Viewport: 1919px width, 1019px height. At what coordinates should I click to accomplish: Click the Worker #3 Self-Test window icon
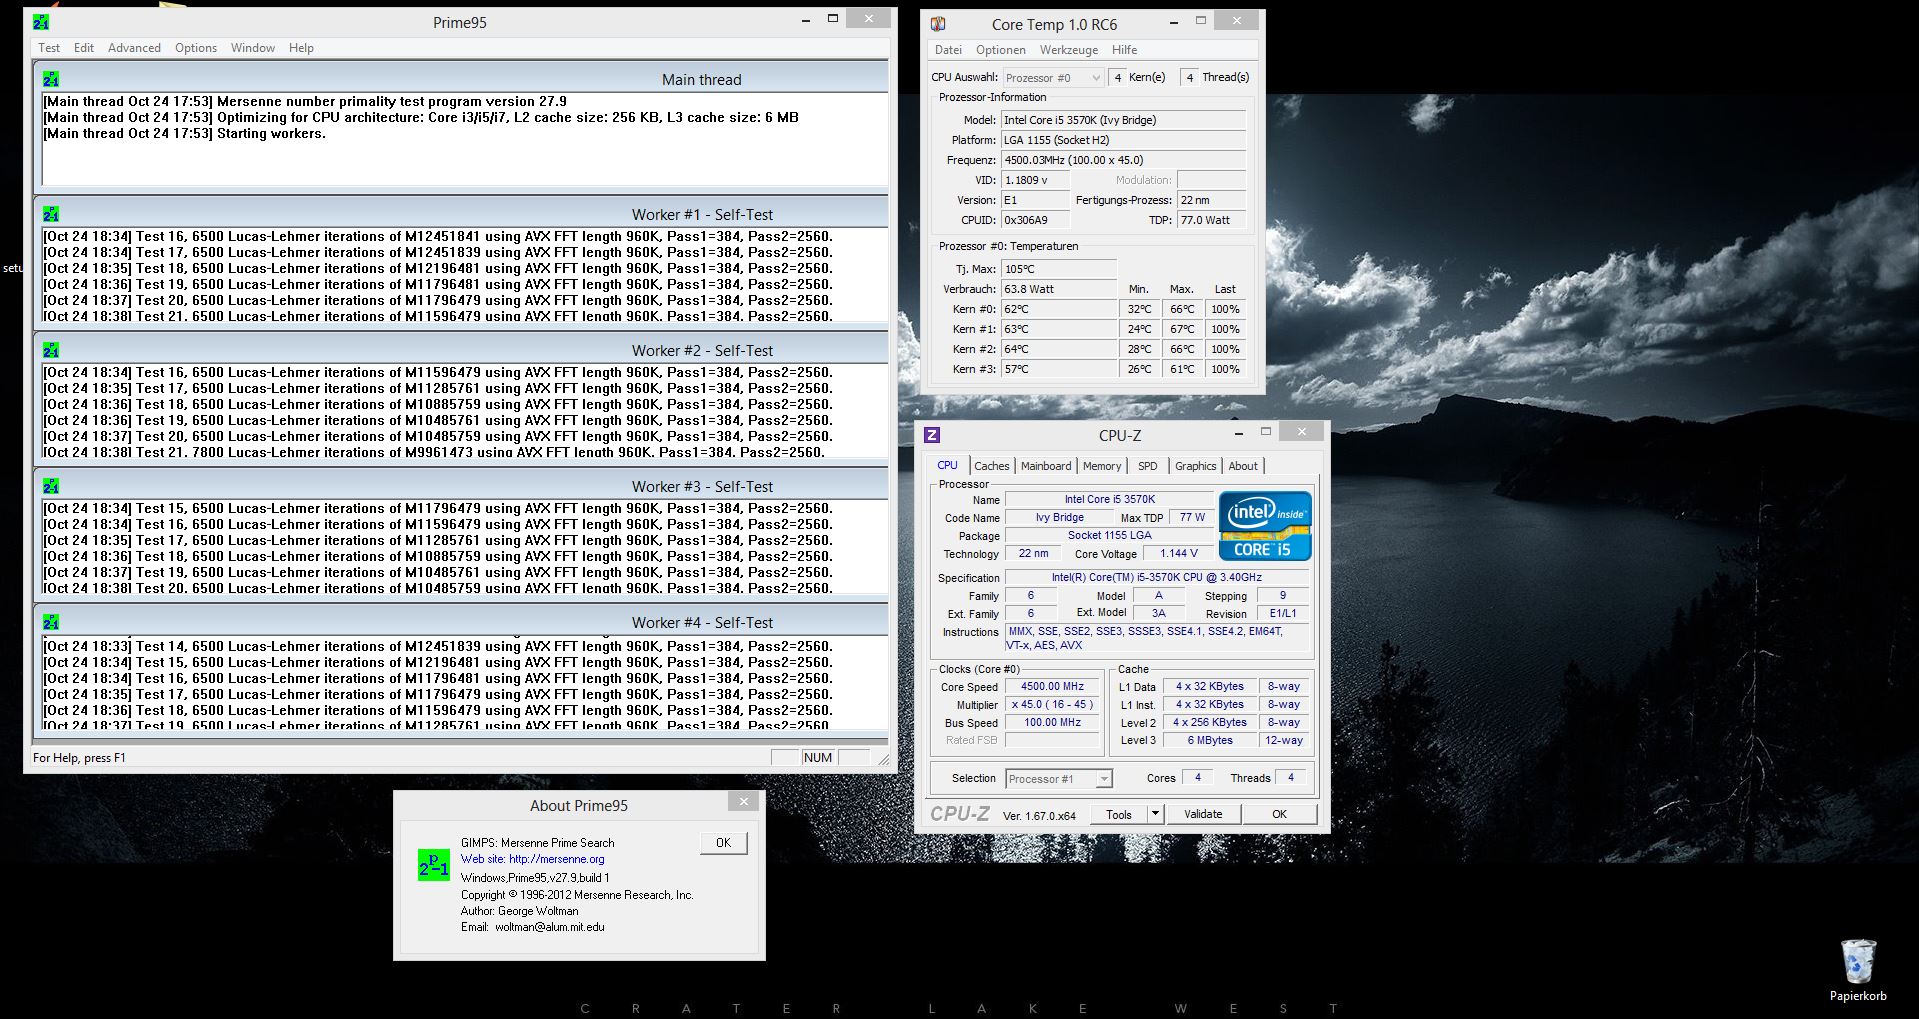click(51, 486)
